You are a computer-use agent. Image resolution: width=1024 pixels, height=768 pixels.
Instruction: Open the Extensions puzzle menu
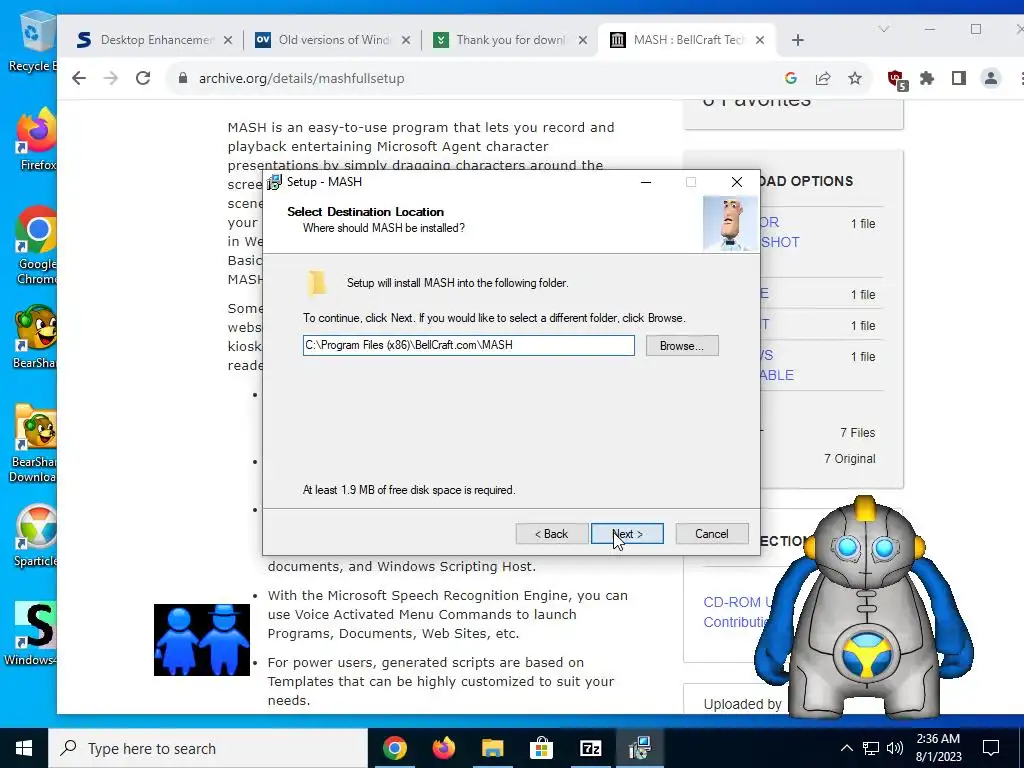927,78
